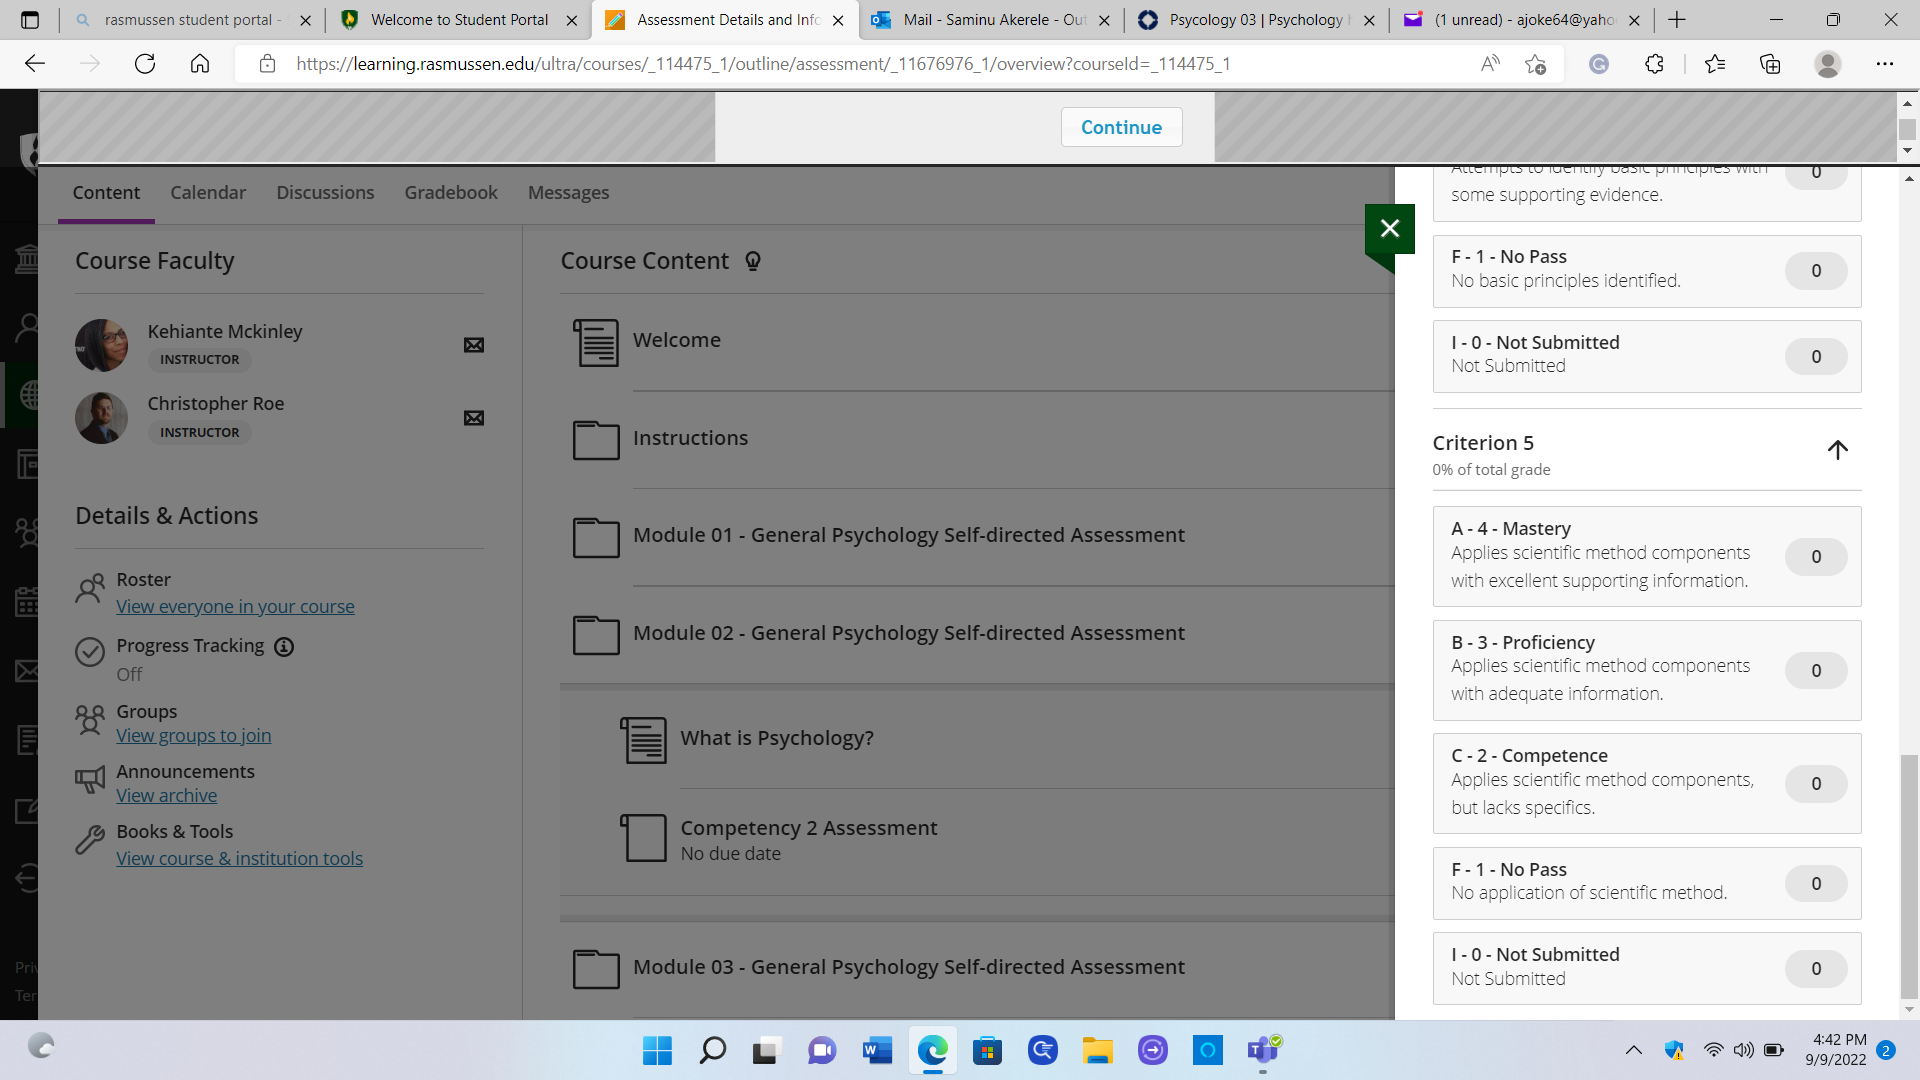Click the browser back arrow
Viewport: 1920px width, 1080px height.
pos(35,64)
